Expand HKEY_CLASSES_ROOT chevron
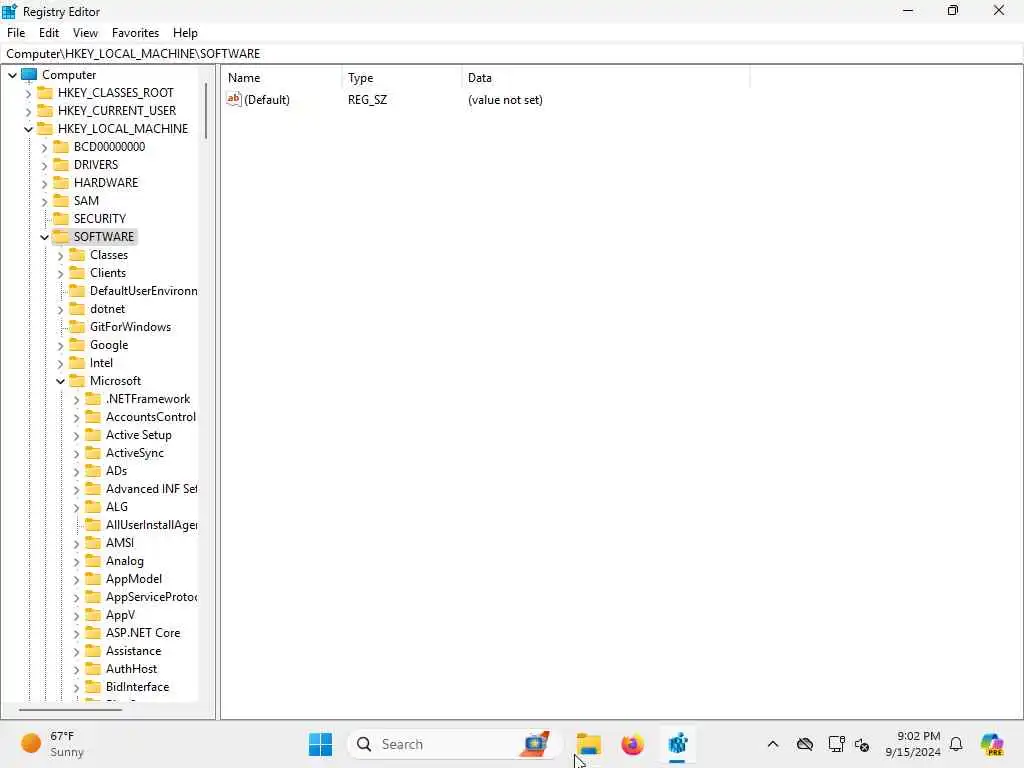The width and height of the screenshot is (1024, 768). point(28,93)
